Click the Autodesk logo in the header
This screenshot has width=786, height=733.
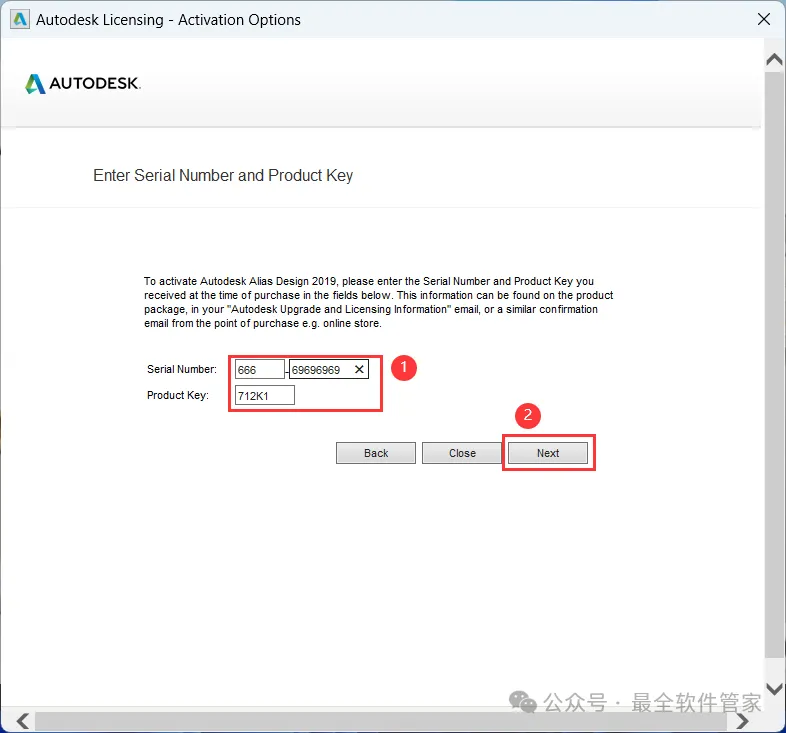coord(83,84)
